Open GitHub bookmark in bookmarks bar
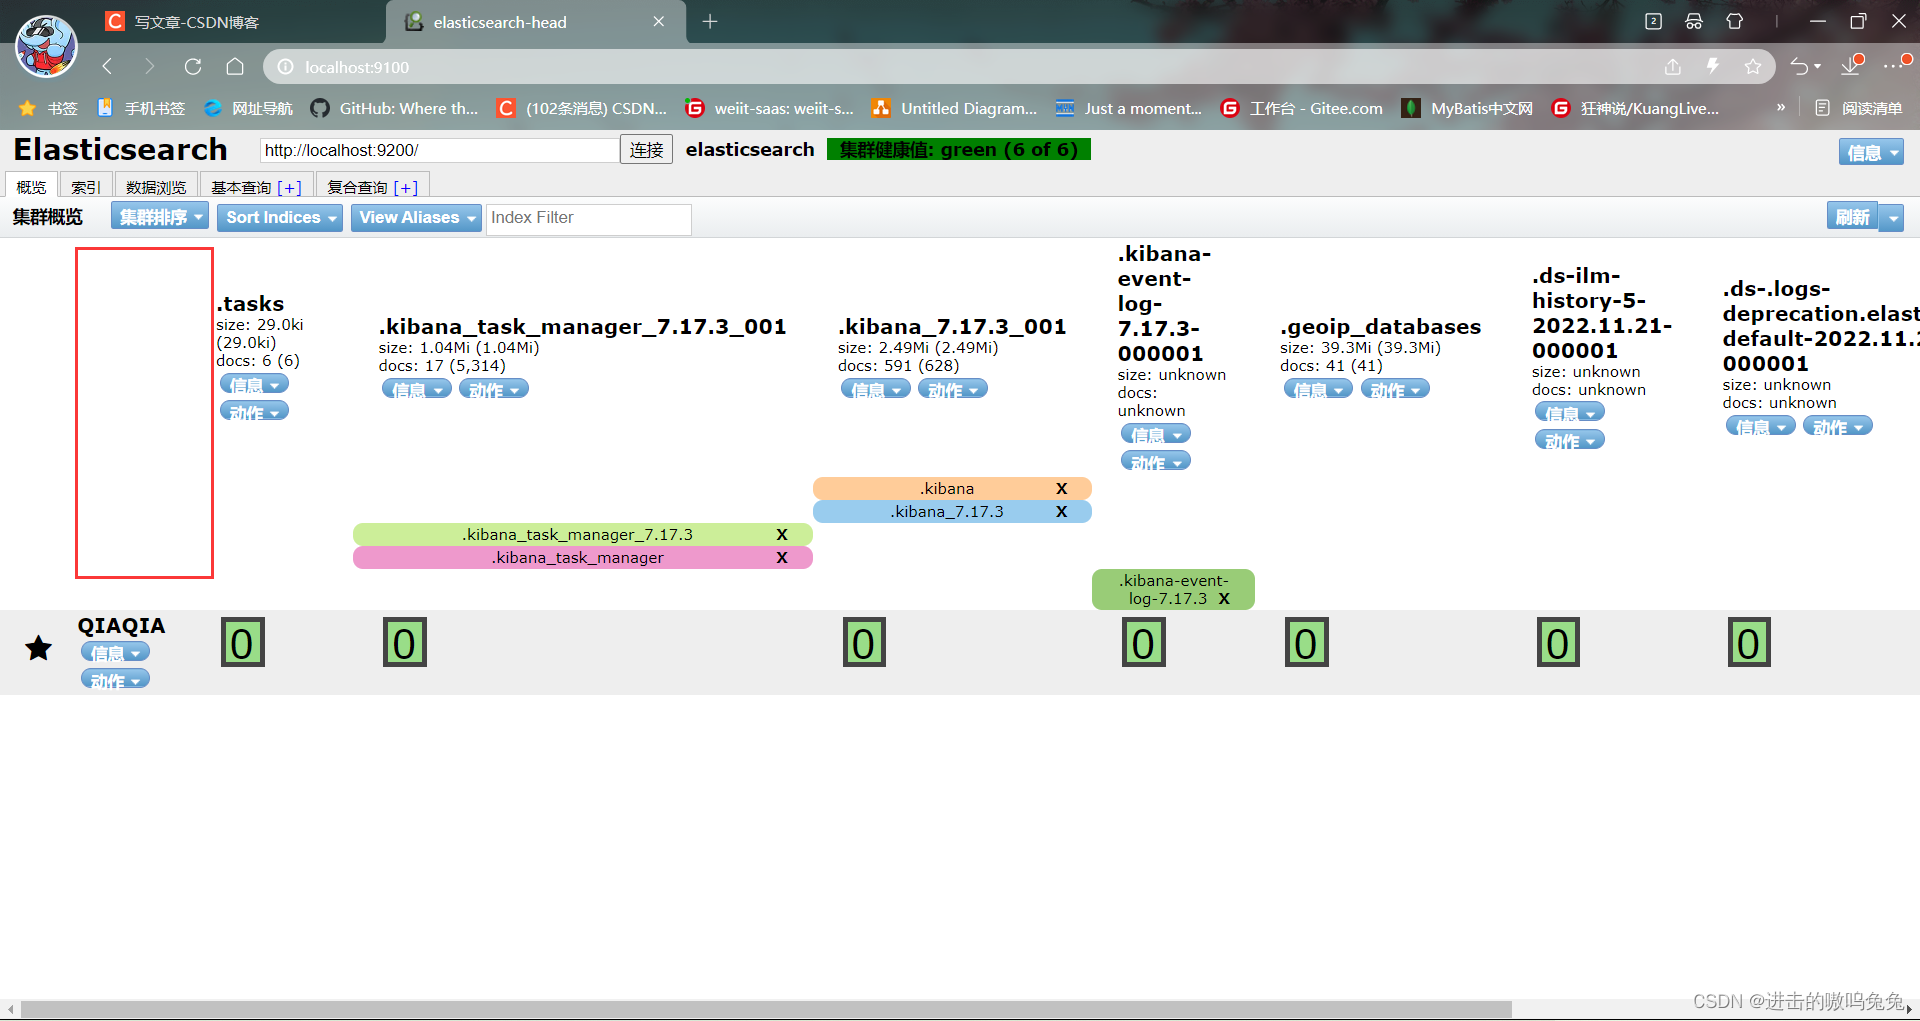Image resolution: width=1920 pixels, height=1021 pixels. click(x=395, y=108)
